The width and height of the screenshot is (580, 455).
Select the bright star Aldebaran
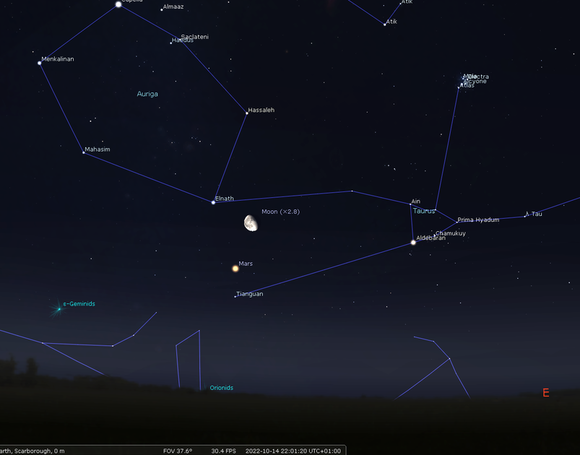pos(413,243)
